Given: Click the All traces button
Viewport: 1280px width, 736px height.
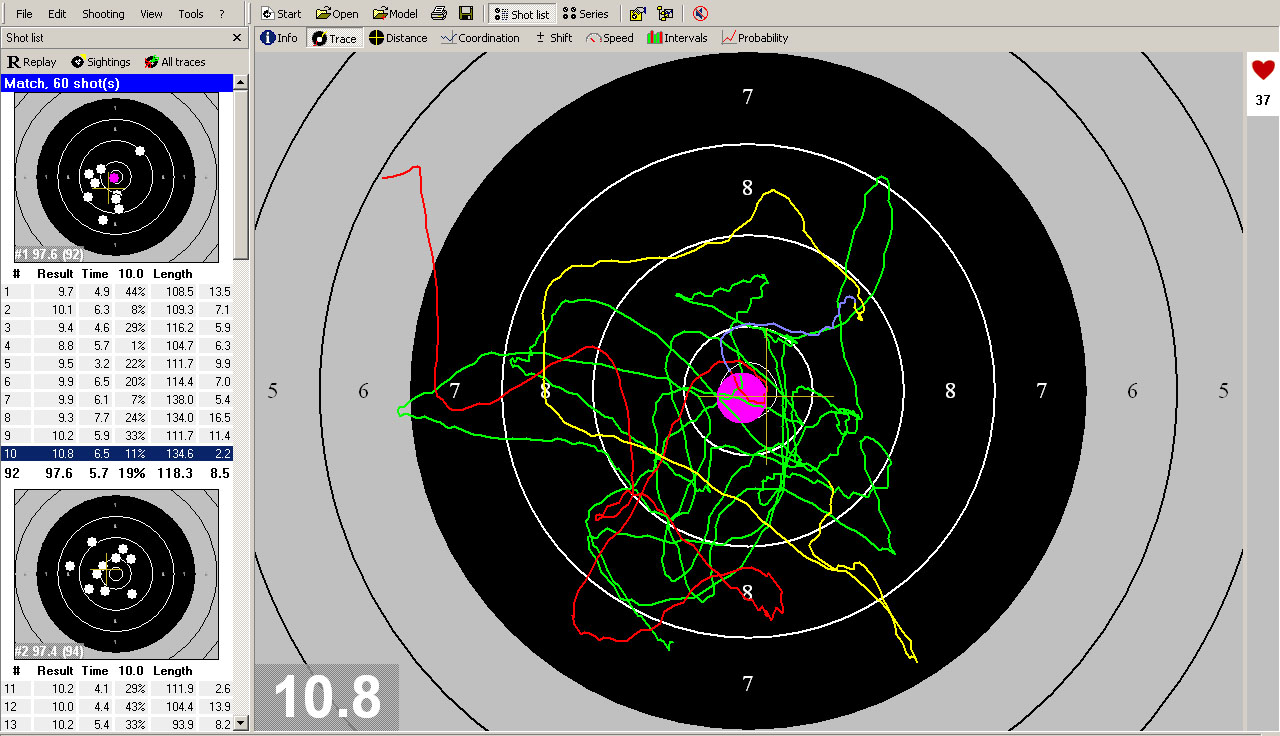Looking at the screenshot, I should coord(175,62).
